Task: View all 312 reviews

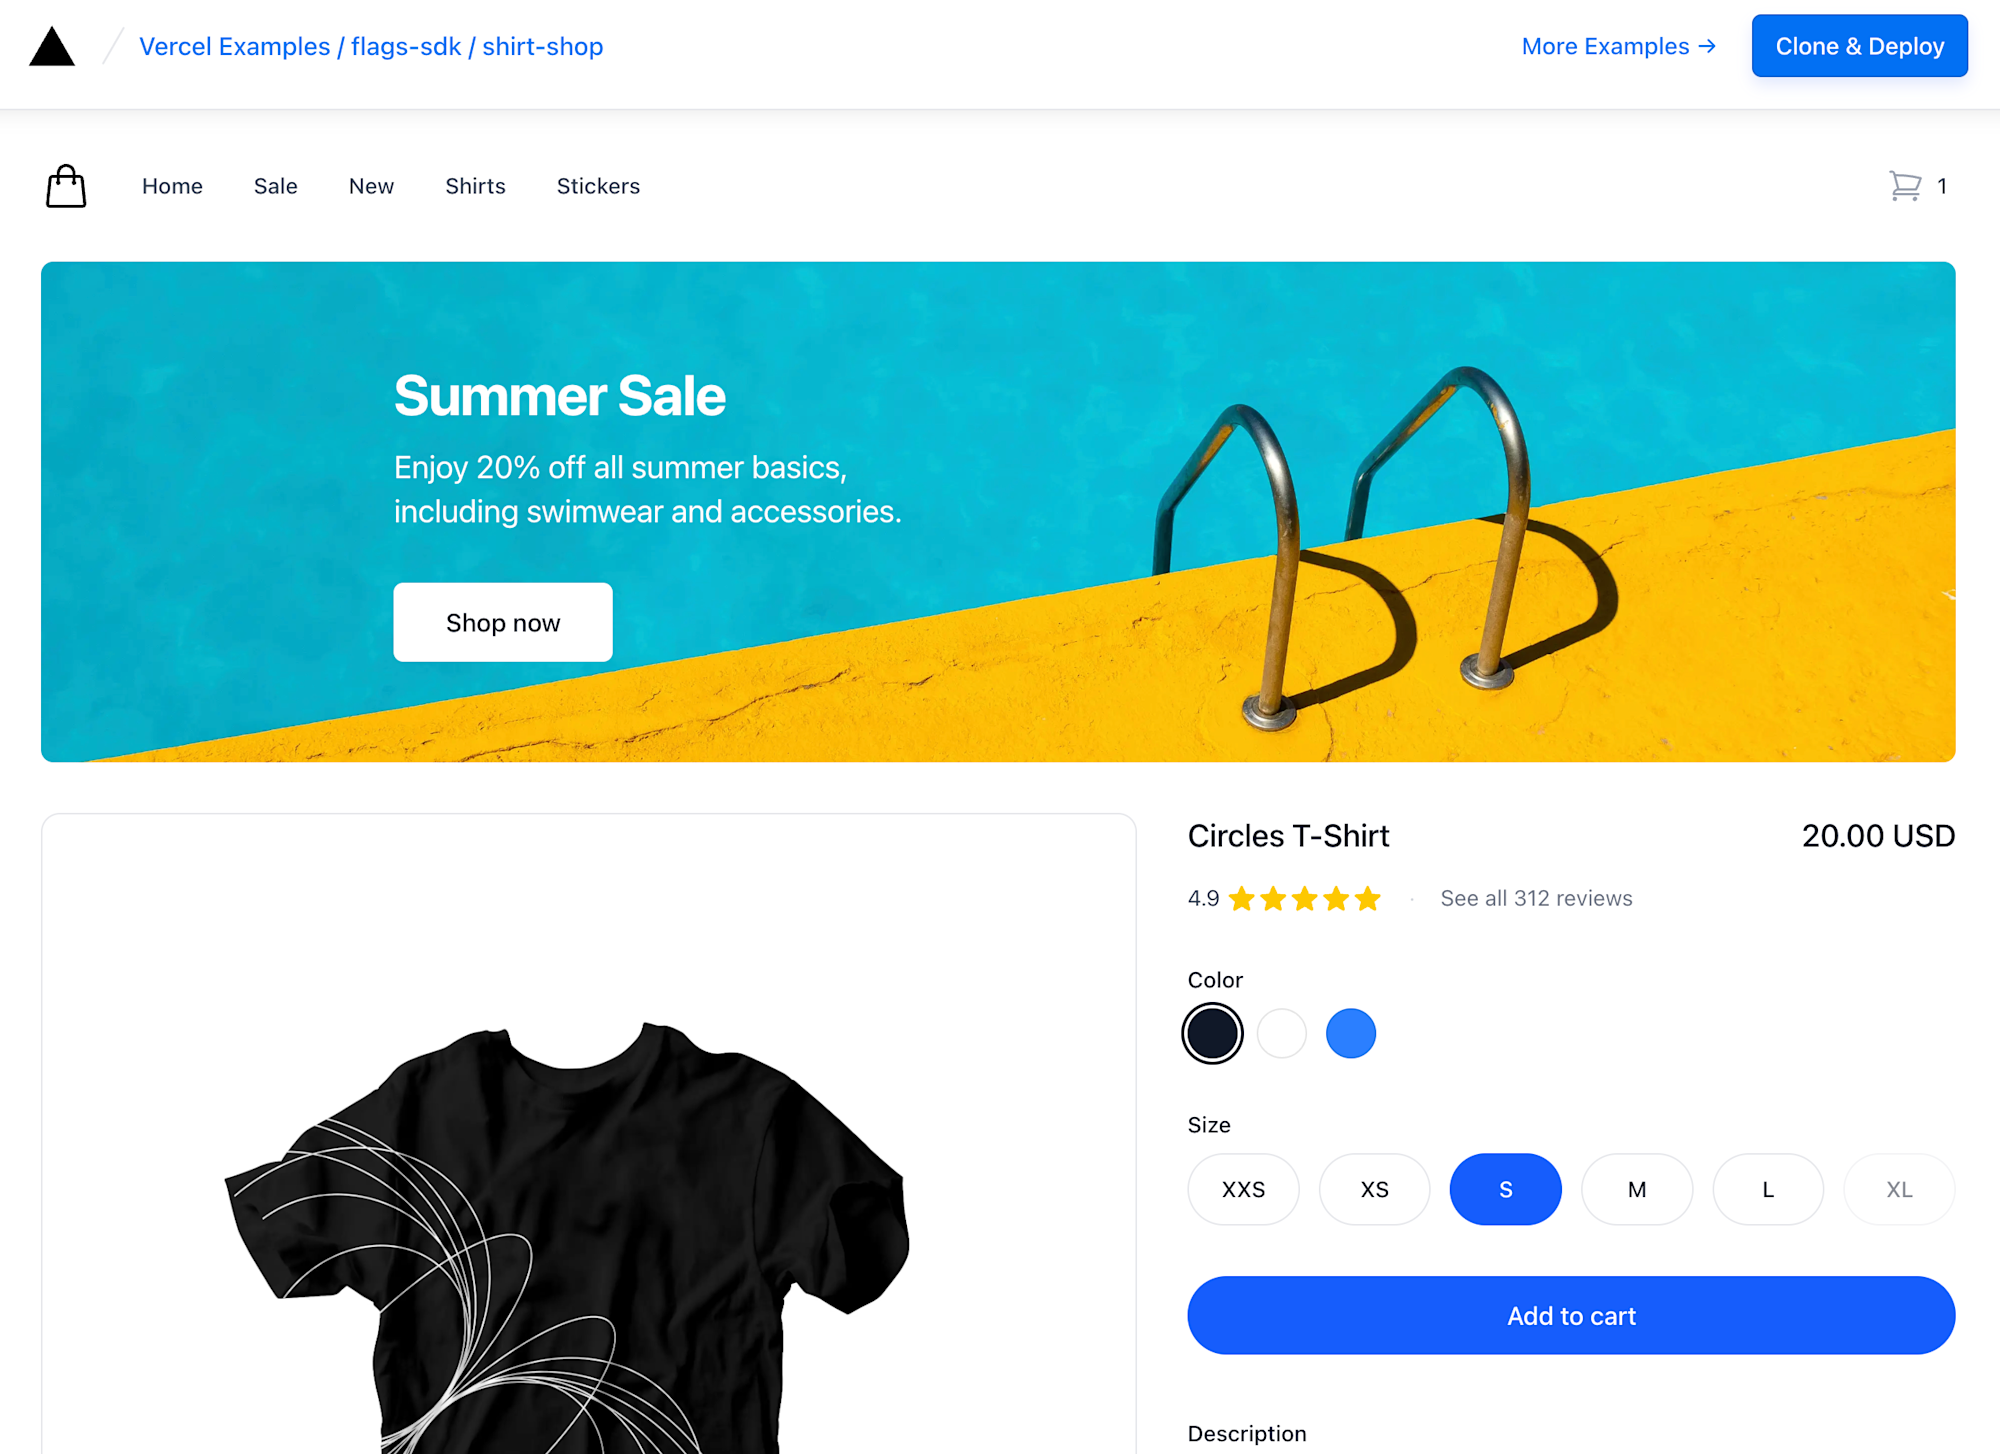Action: coord(1536,898)
